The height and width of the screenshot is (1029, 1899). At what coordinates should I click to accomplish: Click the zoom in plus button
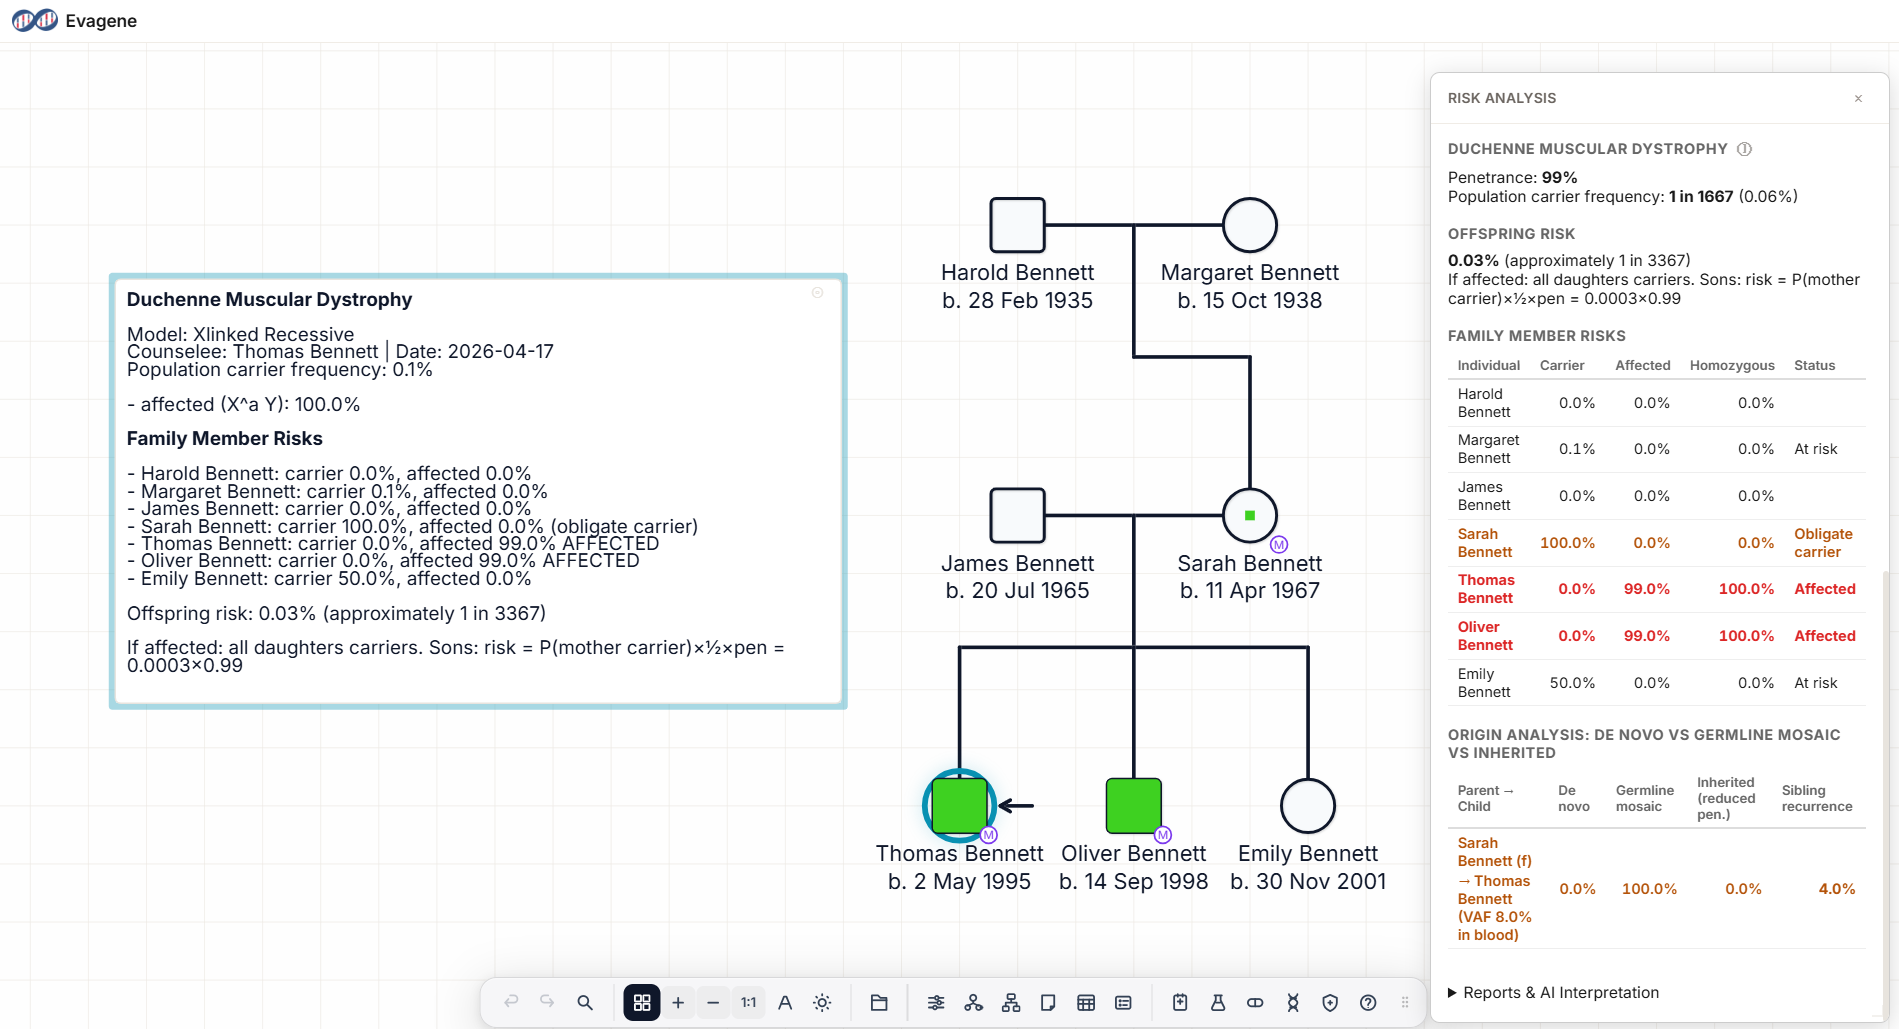(678, 1002)
